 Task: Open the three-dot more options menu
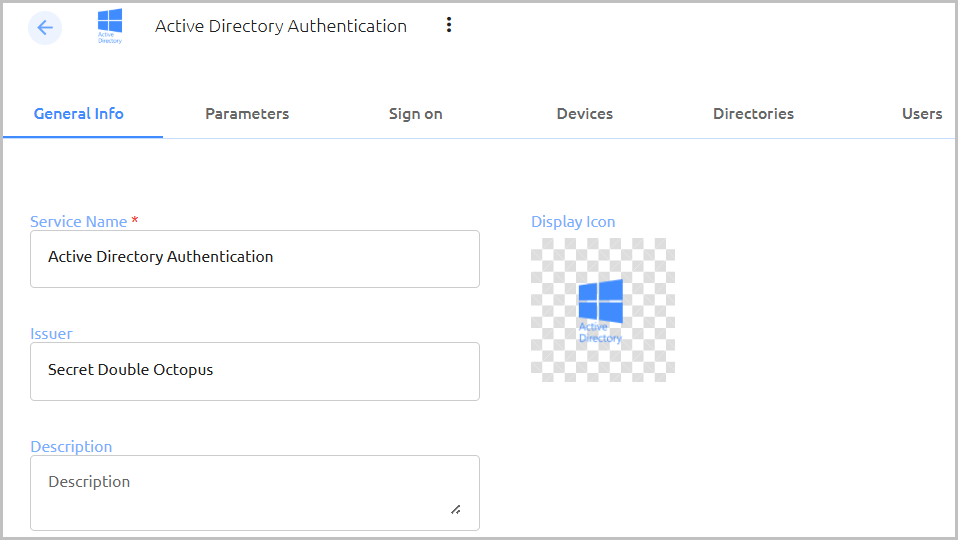(x=449, y=25)
